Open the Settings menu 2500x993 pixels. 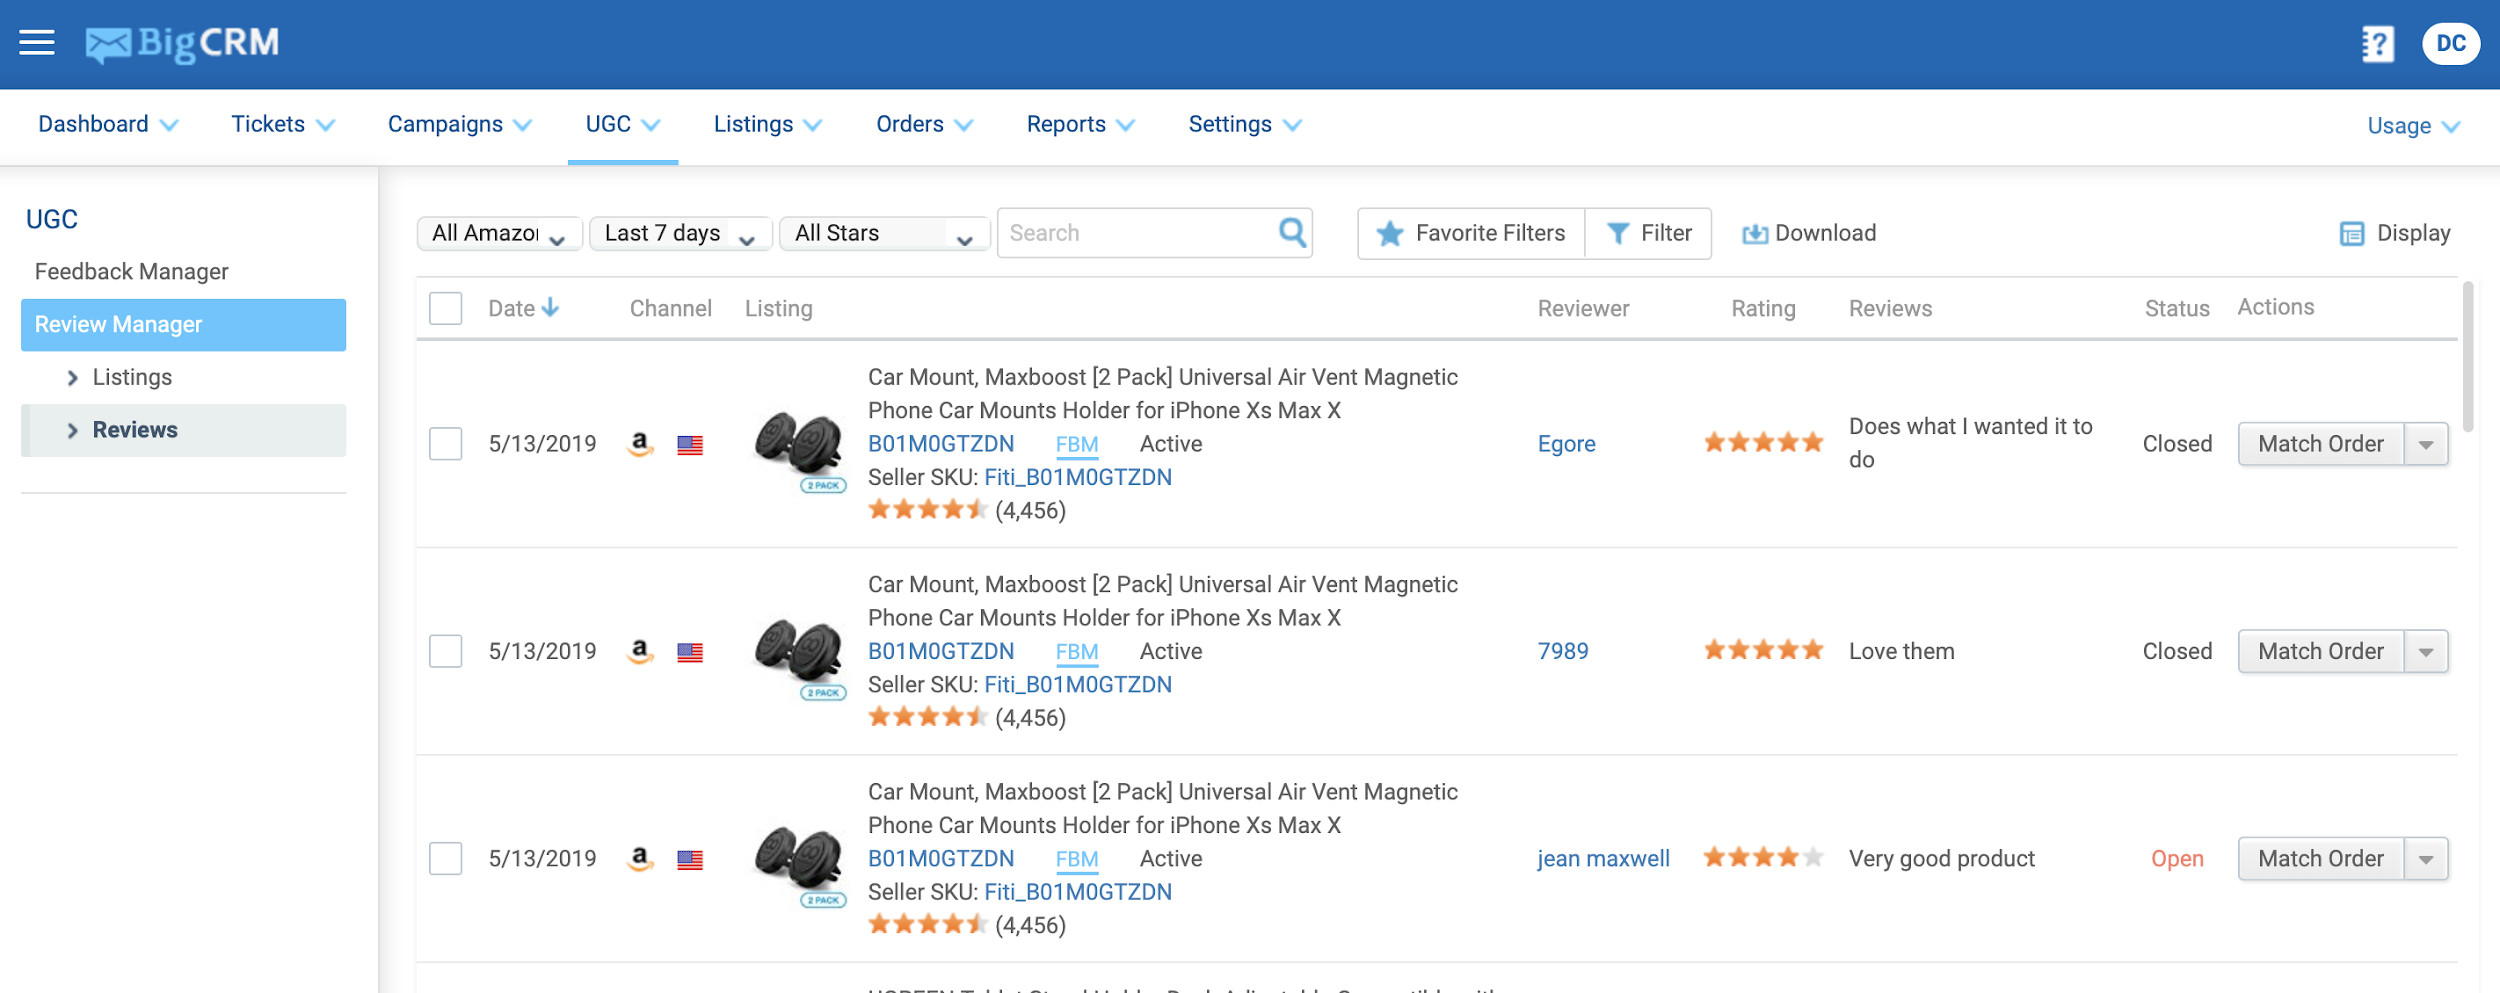(1245, 125)
